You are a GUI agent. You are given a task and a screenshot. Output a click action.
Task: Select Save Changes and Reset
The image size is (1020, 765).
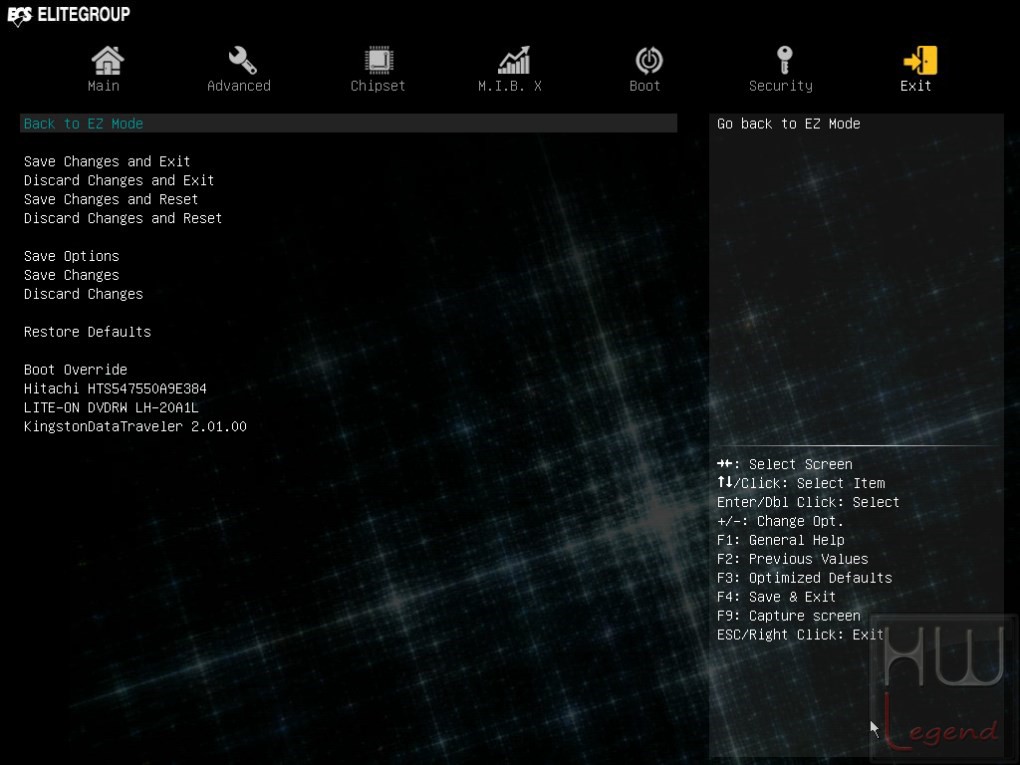[111, 199]
